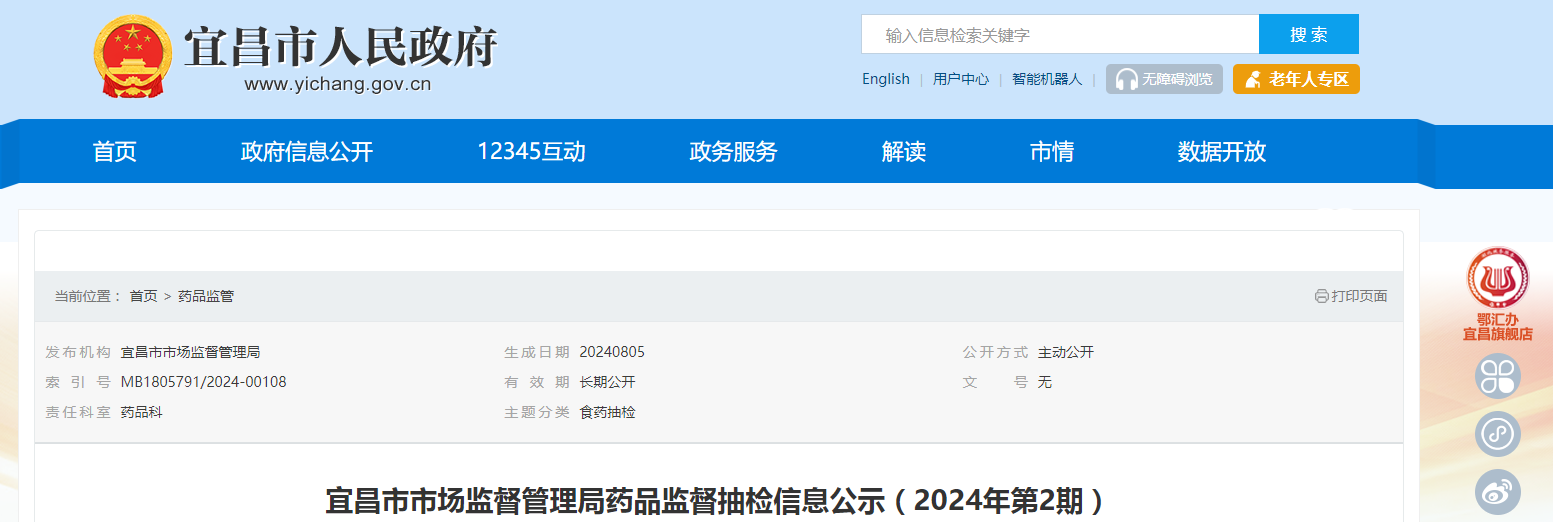Open the 用户中心 link
This screenshot has width=1553, height=522.
[x=960, y=79]
